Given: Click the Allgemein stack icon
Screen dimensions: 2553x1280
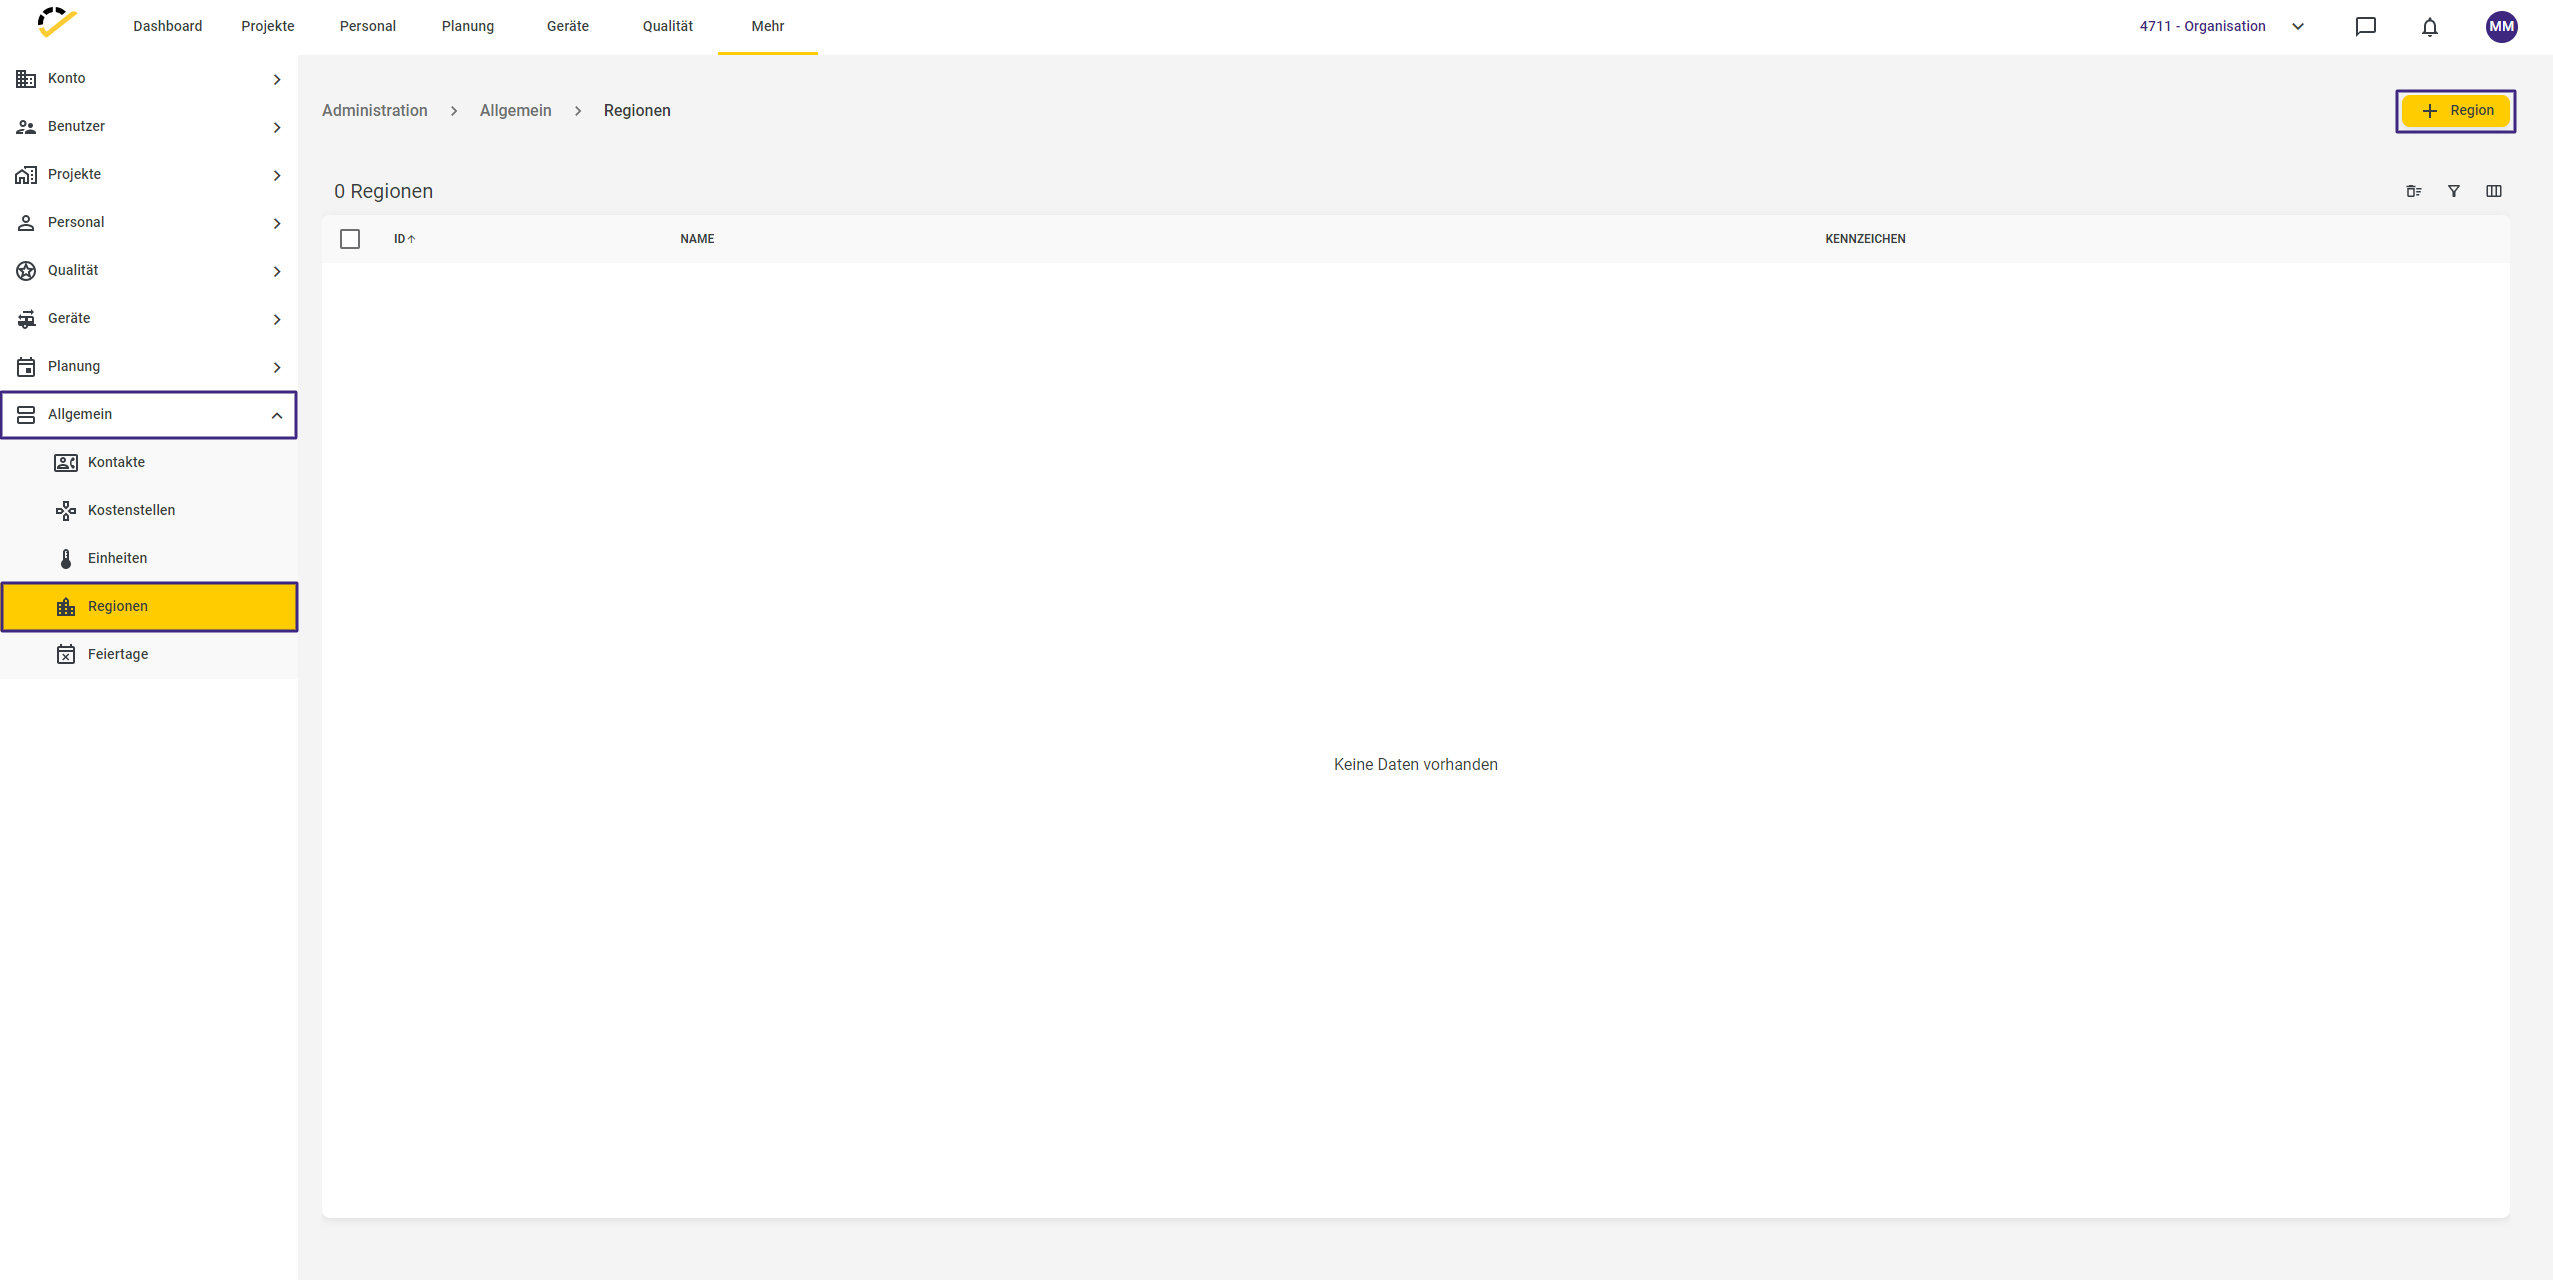Looking at the screenshot, I should click(26, 415).
